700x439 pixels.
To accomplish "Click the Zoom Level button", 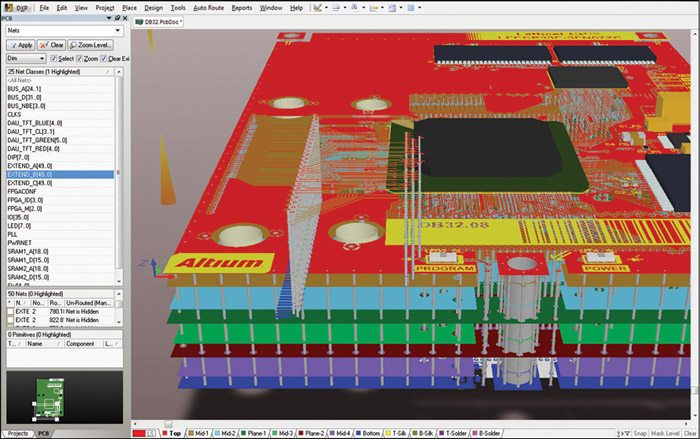I will (90, 45).
